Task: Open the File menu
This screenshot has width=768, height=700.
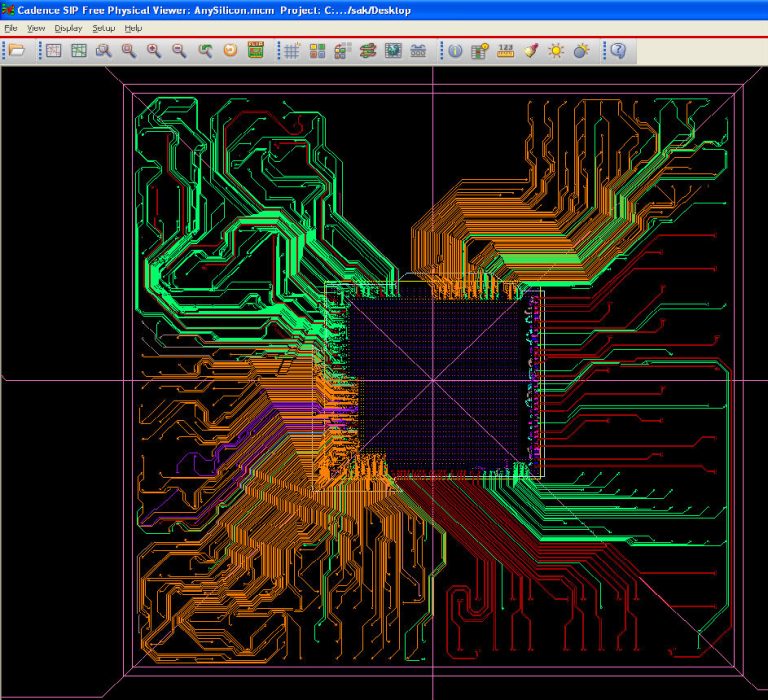Action: (11, 28)
